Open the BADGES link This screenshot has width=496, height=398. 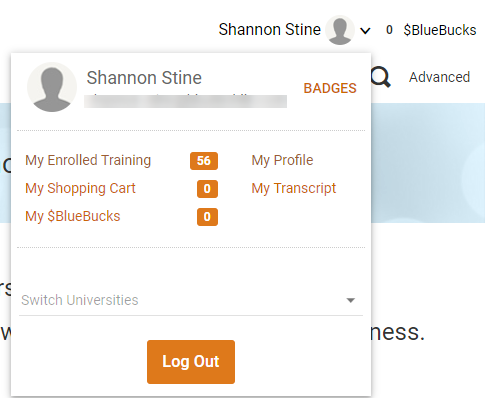(x=330, y=88)
